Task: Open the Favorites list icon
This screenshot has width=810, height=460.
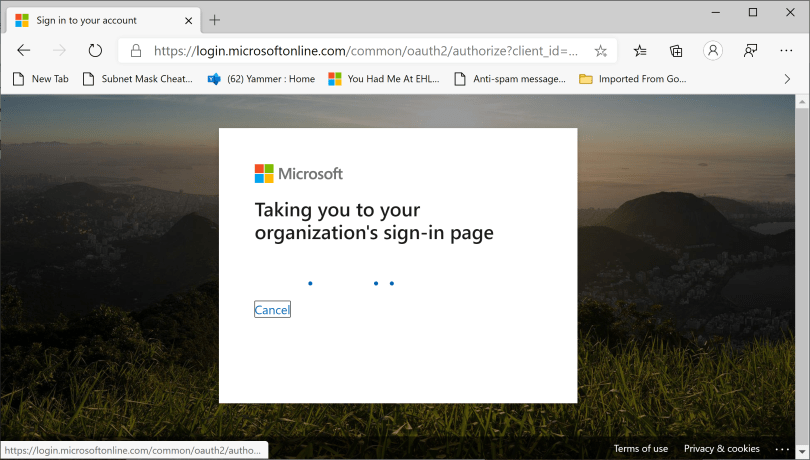Action: point(640,50)
